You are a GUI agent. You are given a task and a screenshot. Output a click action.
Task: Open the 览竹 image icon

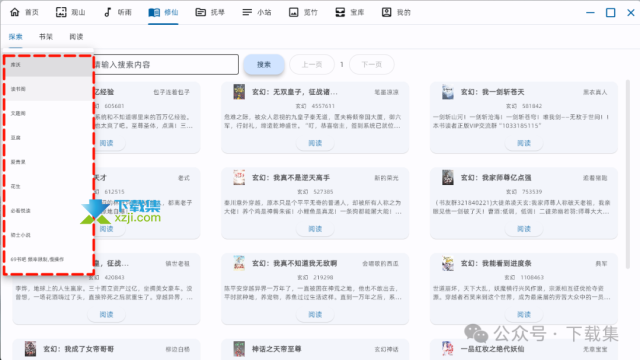tap(293, 12)
